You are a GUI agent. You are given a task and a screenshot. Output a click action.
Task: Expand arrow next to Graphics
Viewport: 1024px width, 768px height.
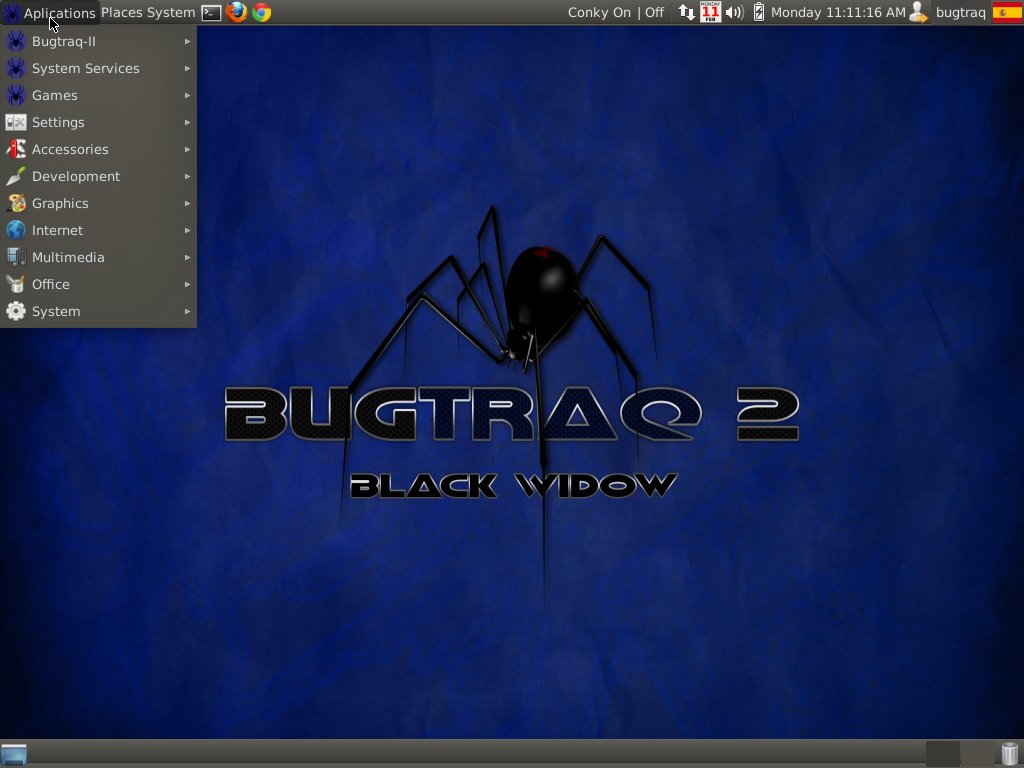[x=187, y=203]
